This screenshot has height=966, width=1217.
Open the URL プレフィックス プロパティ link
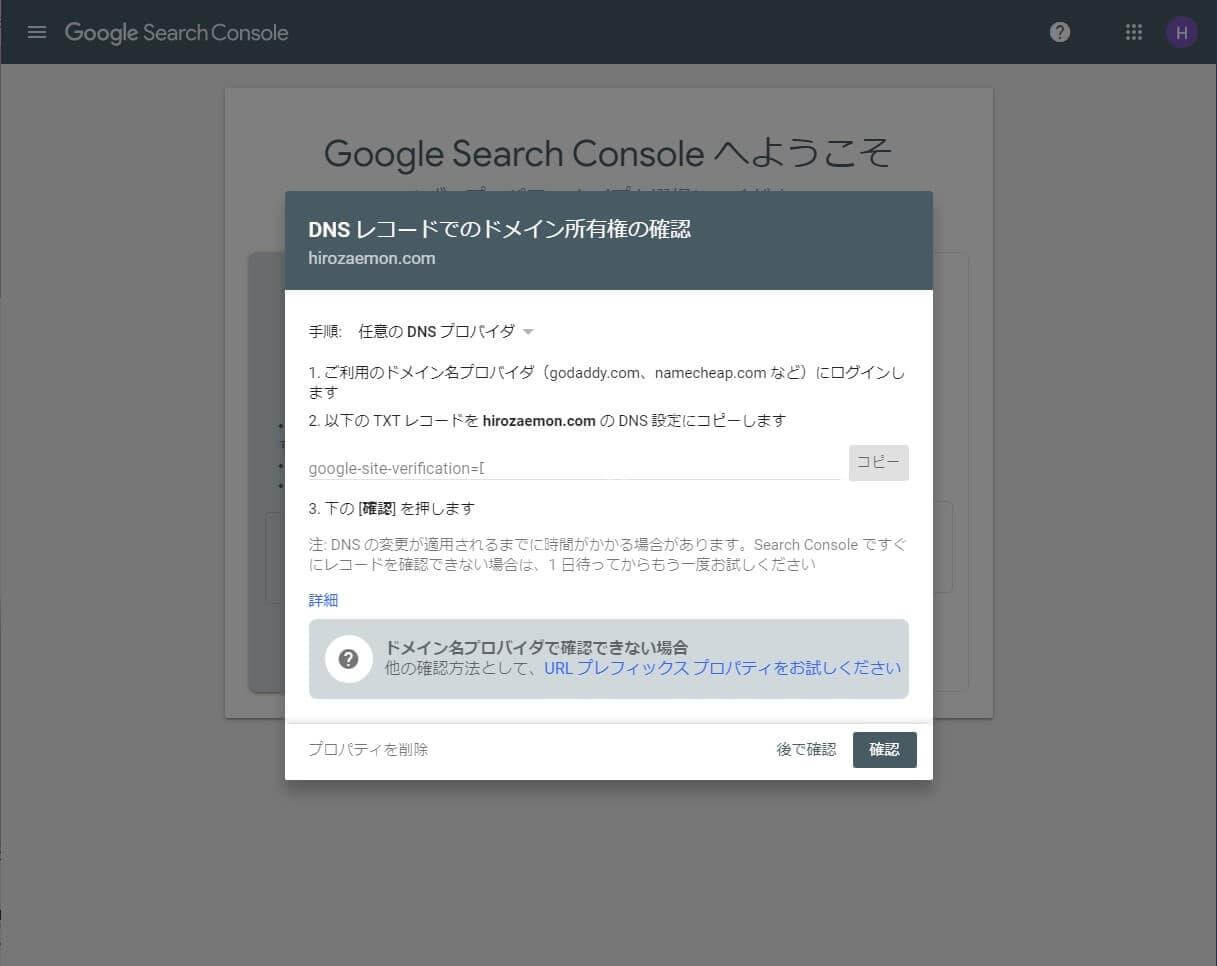[x=722, y=668]
